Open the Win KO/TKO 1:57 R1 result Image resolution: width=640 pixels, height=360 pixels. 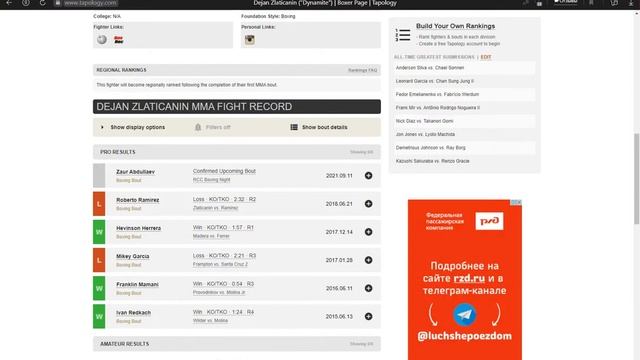coord(223,227)
